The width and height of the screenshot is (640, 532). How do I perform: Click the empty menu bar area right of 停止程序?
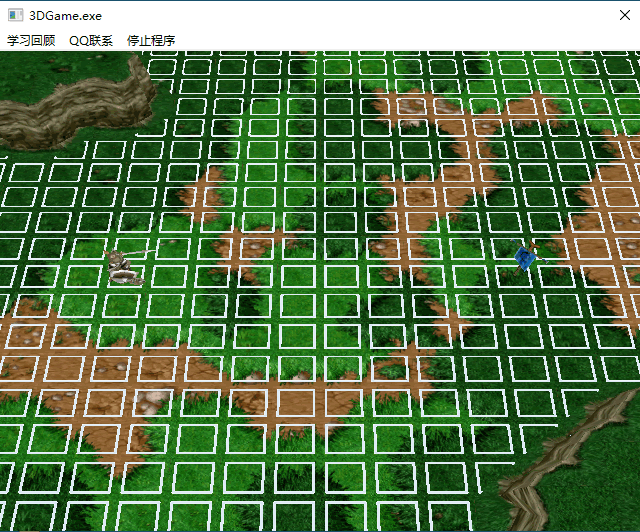[400, 41]
